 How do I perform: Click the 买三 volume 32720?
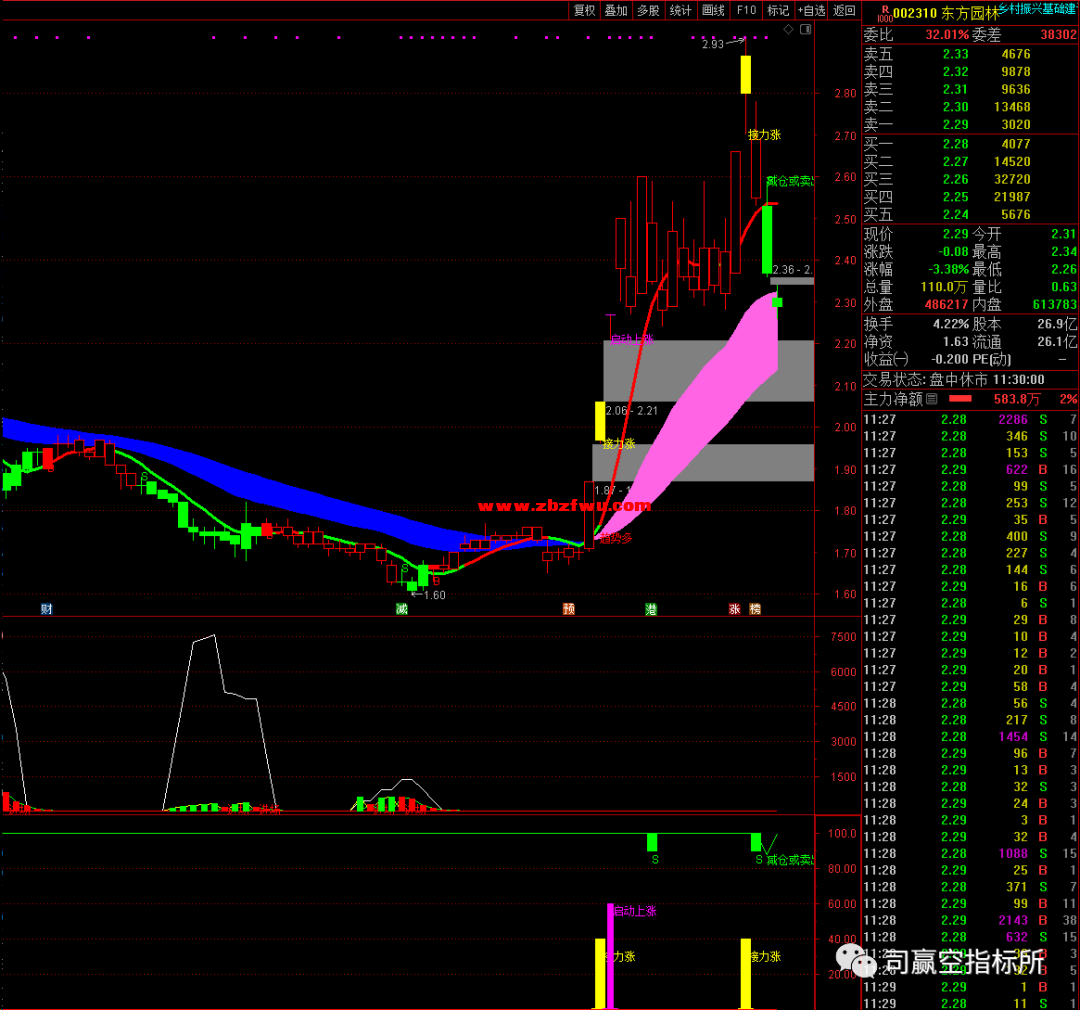click(1012, 179)
